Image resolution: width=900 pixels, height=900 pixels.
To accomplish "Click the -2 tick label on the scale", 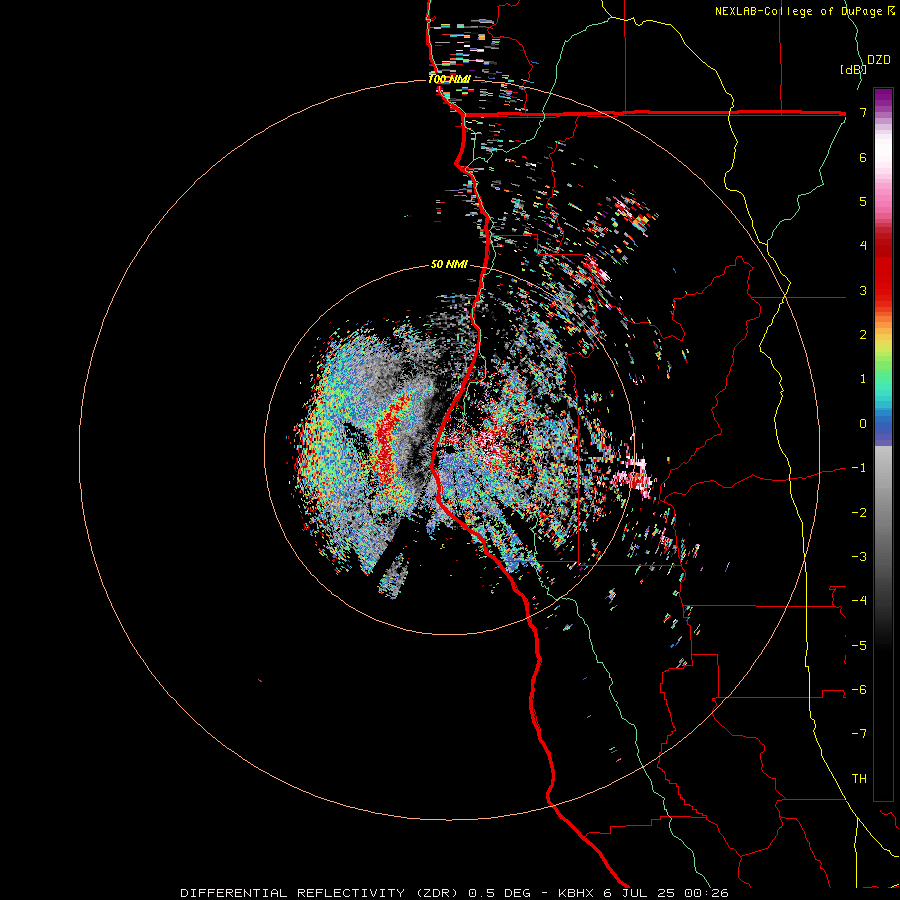I will point(859,513).
